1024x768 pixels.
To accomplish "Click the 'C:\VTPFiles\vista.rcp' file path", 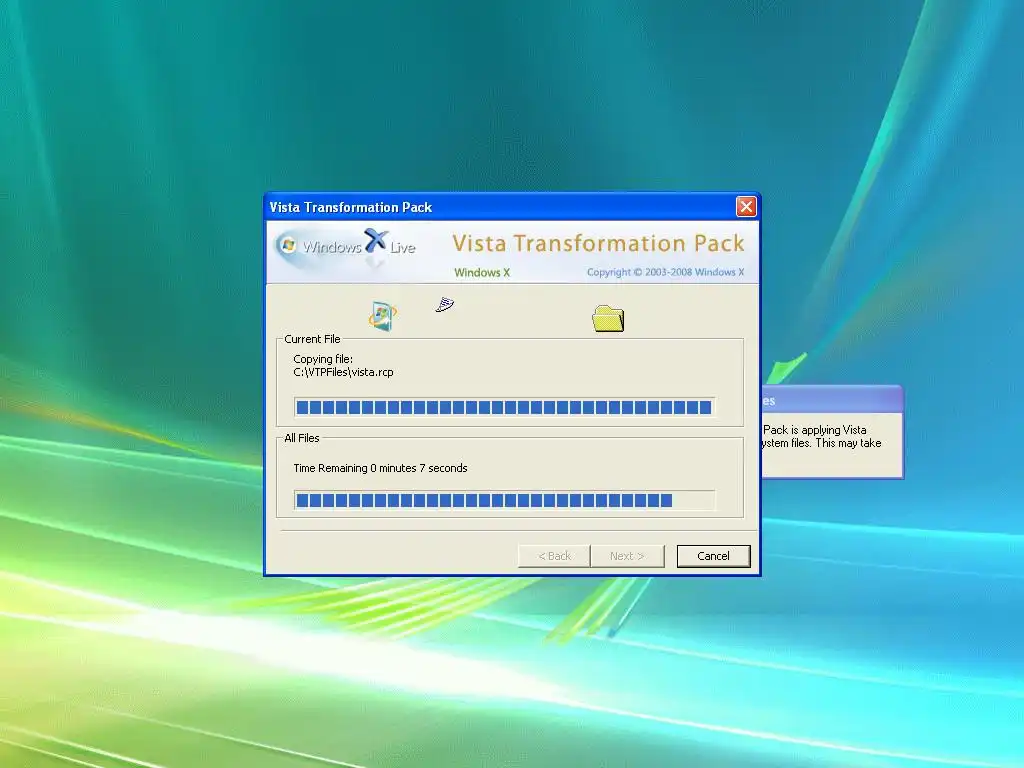I will [x=344, y=372].
